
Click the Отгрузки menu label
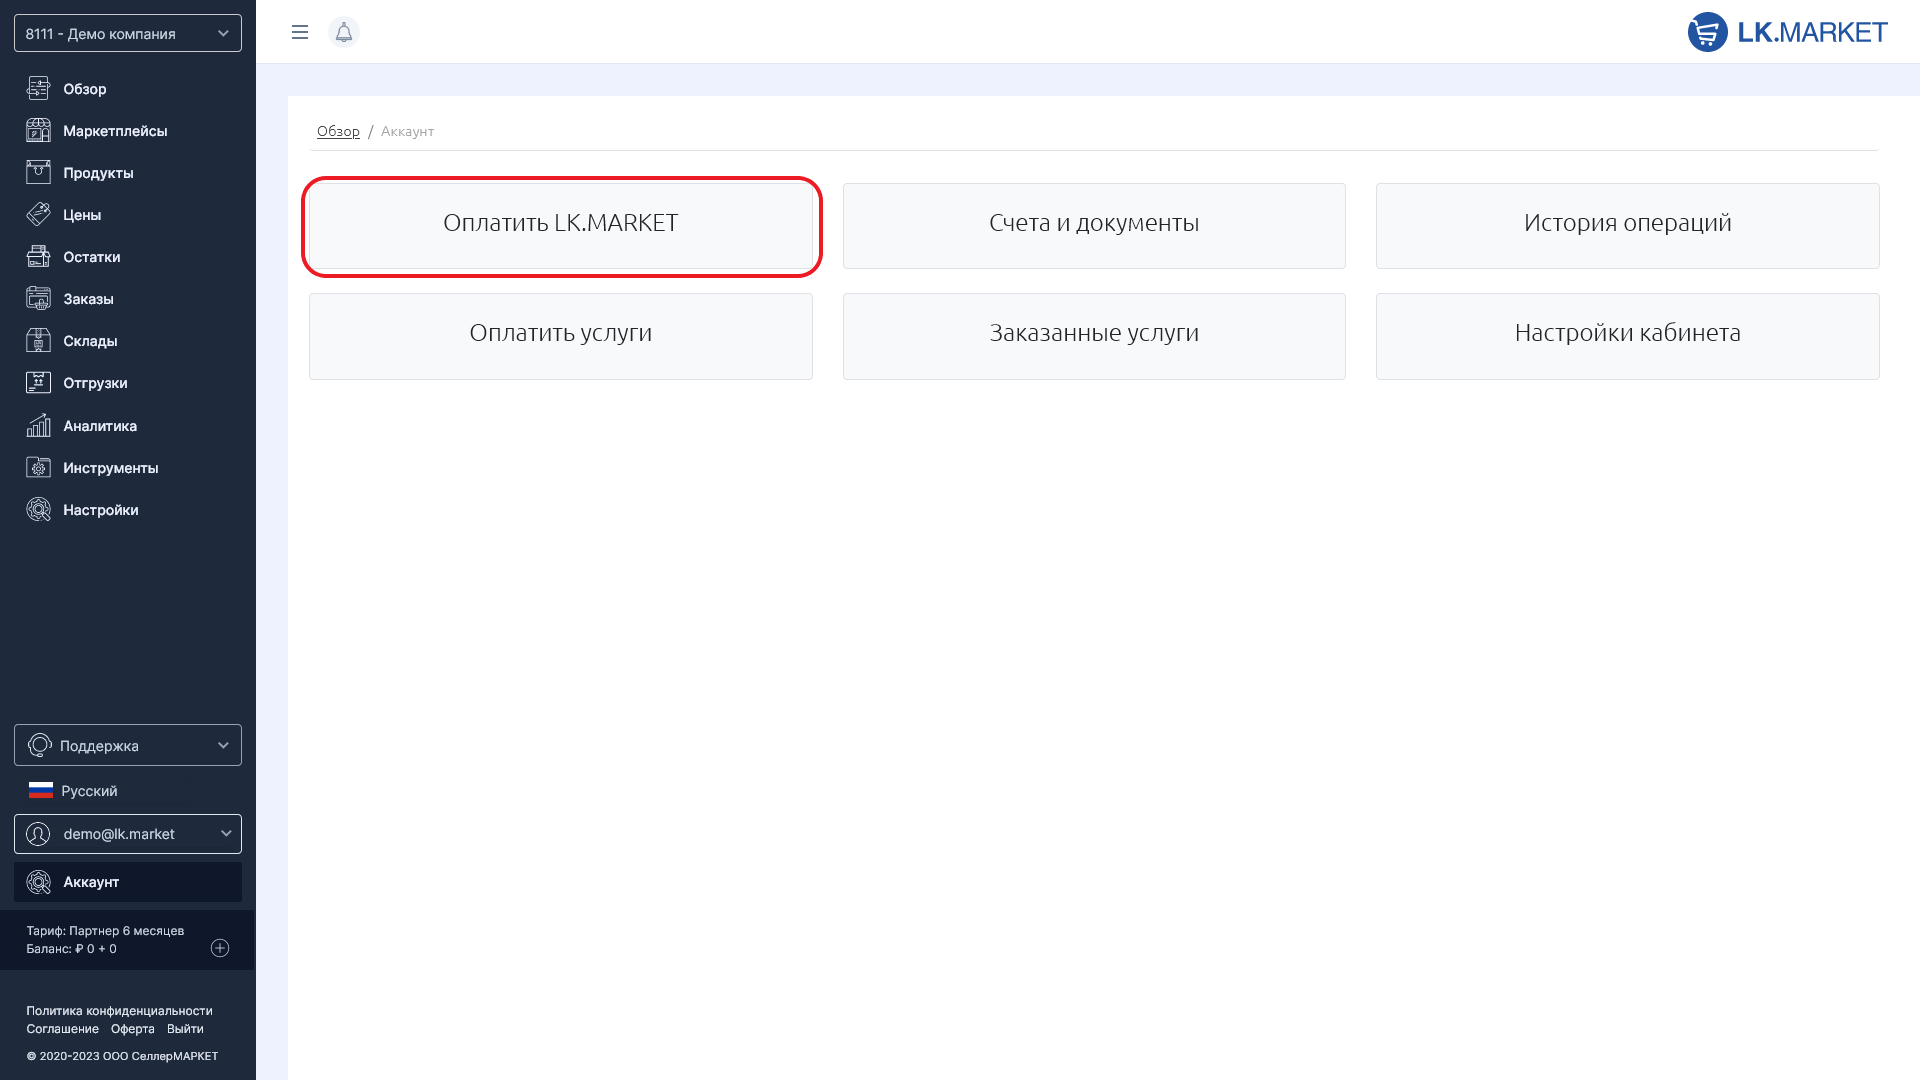tap(95, 383)
